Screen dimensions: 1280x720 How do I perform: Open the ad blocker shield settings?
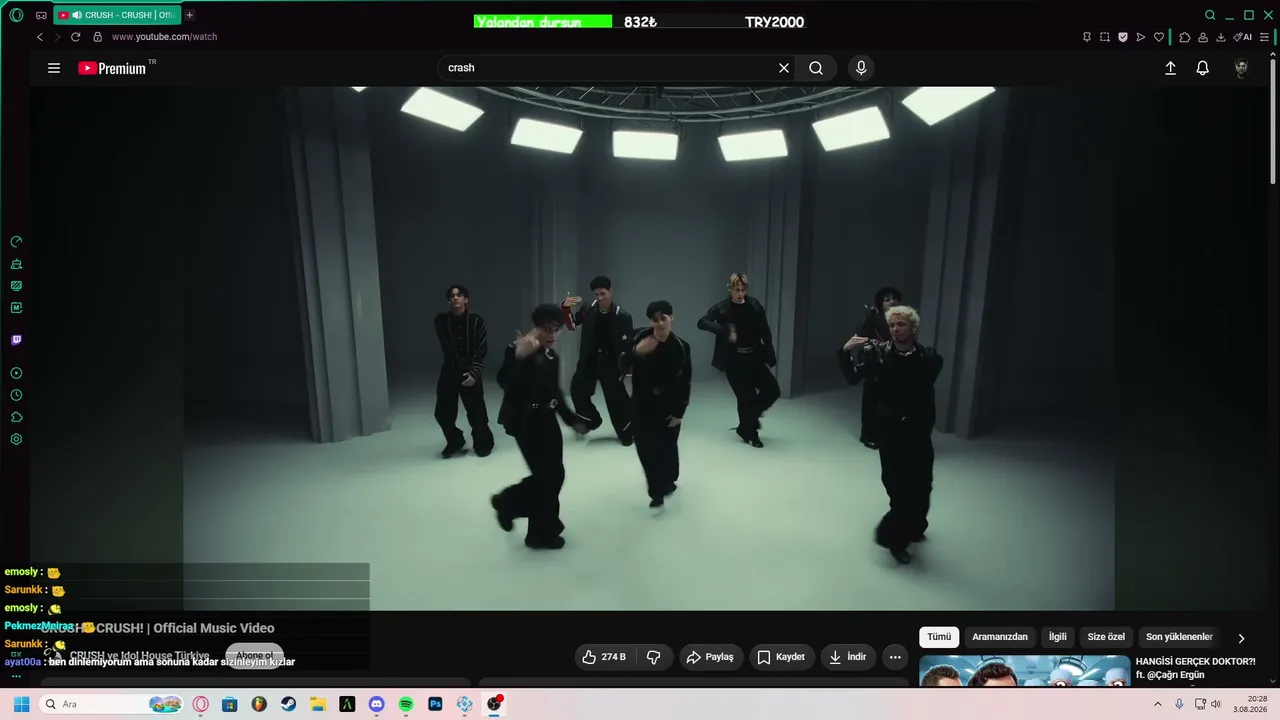tap(1123, 37)
